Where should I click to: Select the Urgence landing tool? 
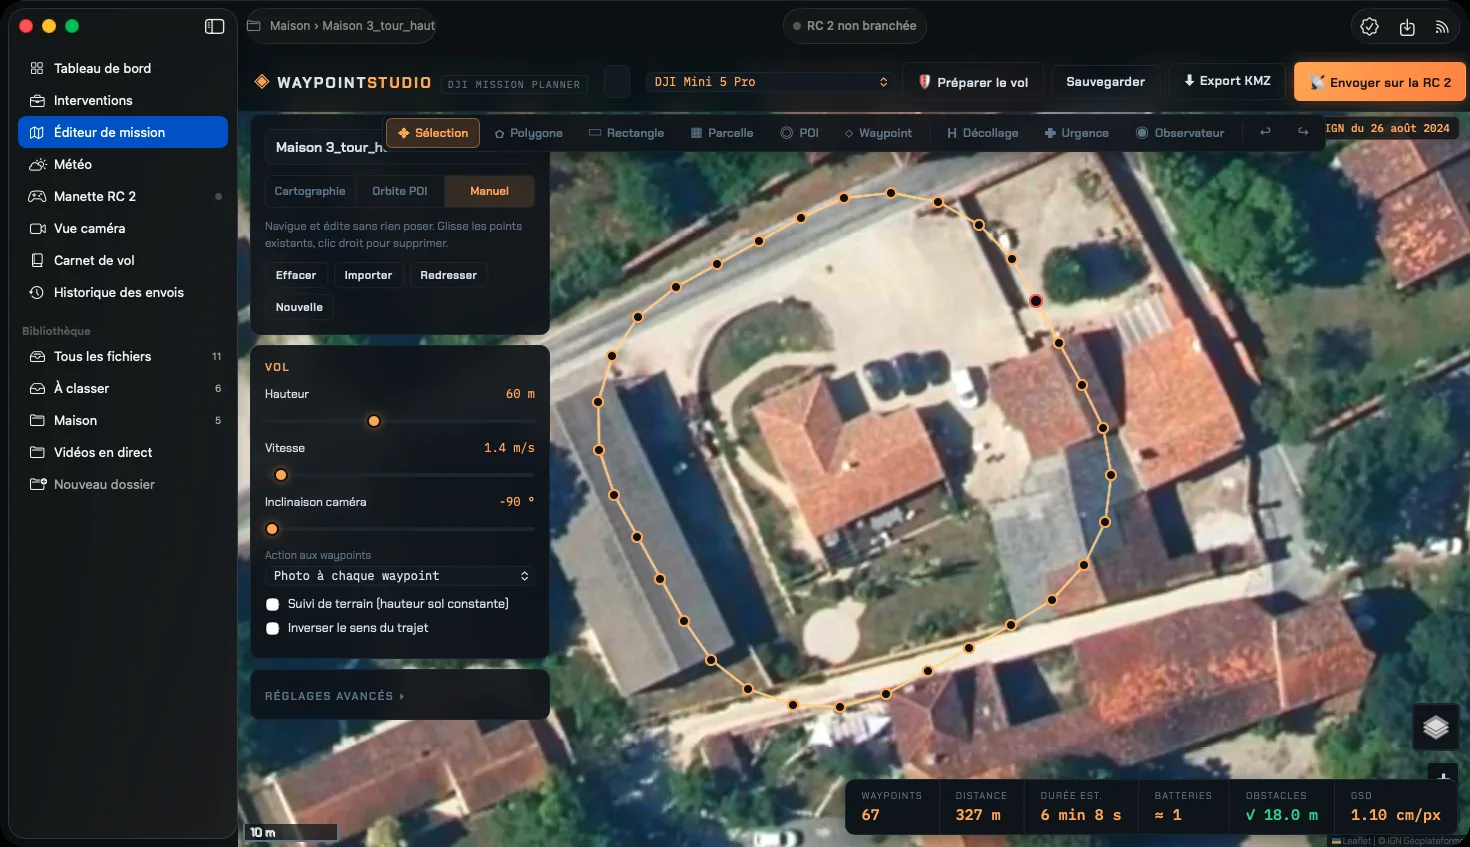coord(1077,133)
